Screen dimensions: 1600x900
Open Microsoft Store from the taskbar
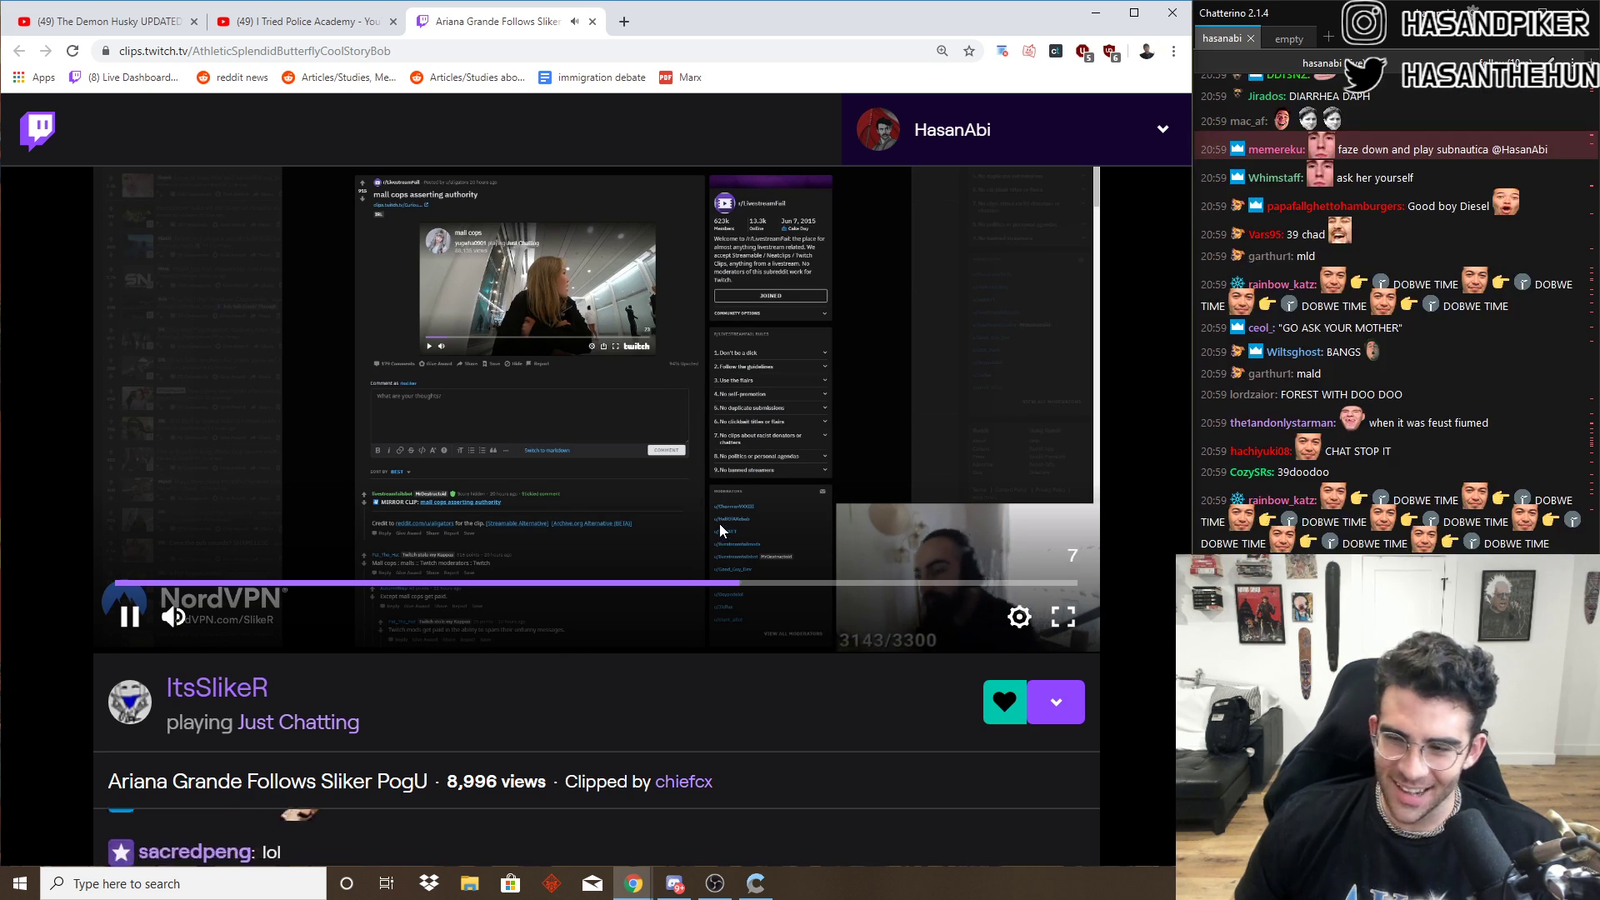[x=511, y=883]
